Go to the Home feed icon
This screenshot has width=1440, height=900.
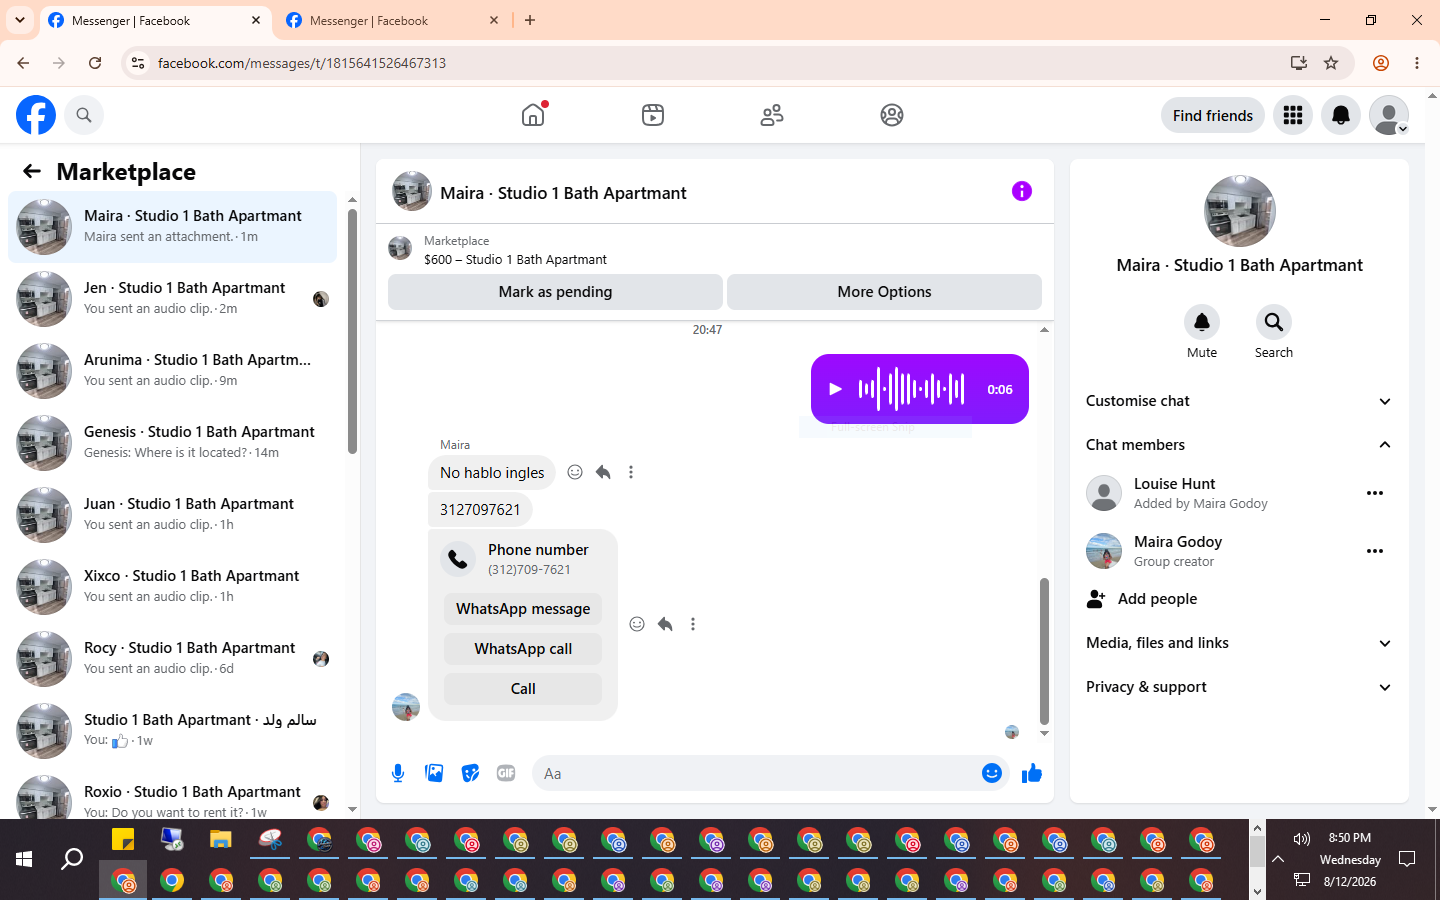point(533,115)
